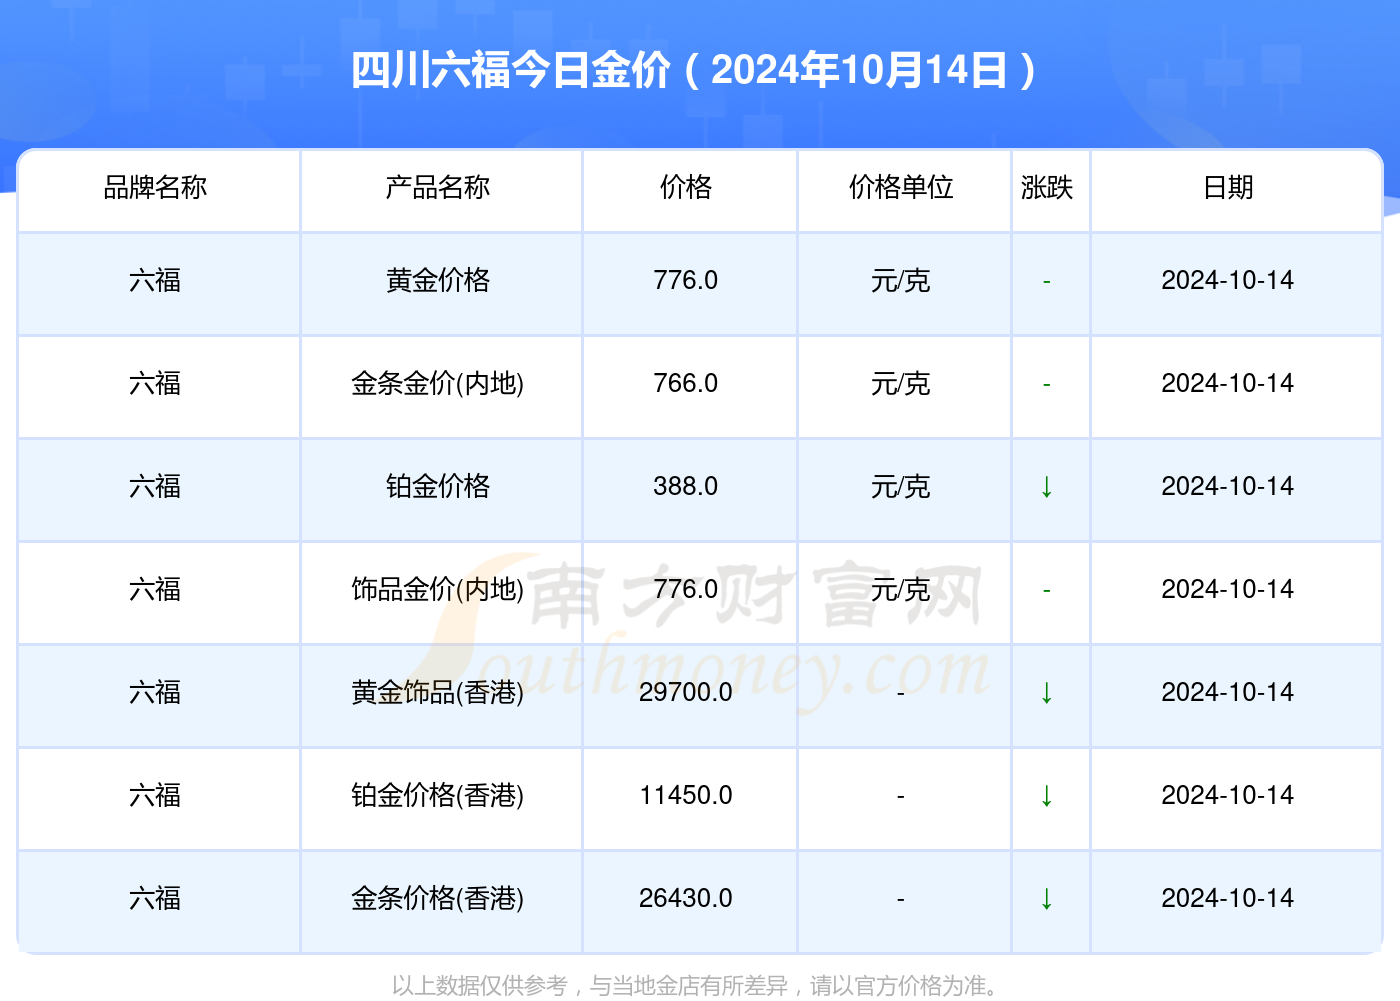Click the price value 26430.0
This screenshot has height=1001, width=1400.
click(686, 898)
